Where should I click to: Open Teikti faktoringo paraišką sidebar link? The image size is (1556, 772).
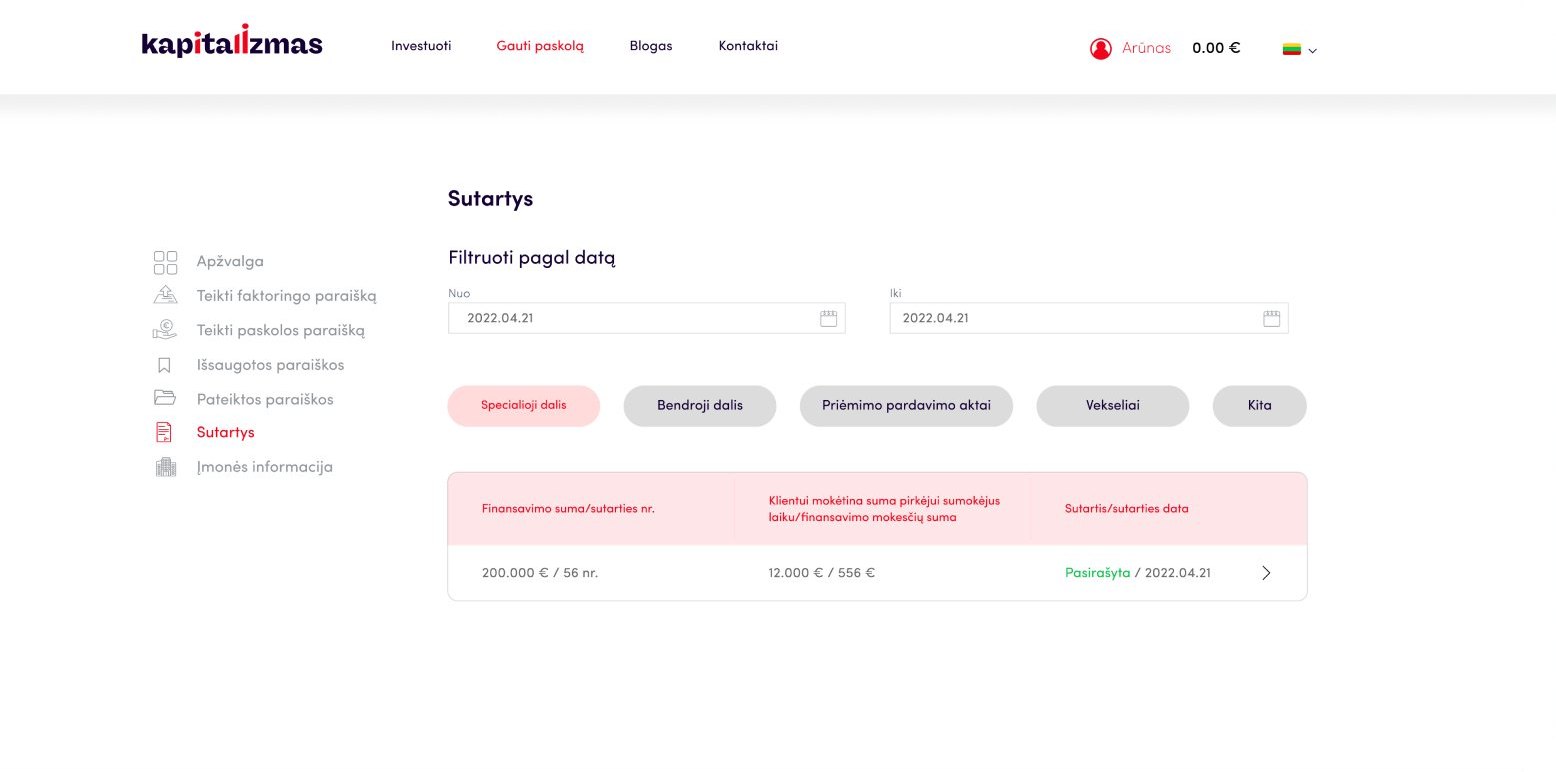click(x=287, y=296)
